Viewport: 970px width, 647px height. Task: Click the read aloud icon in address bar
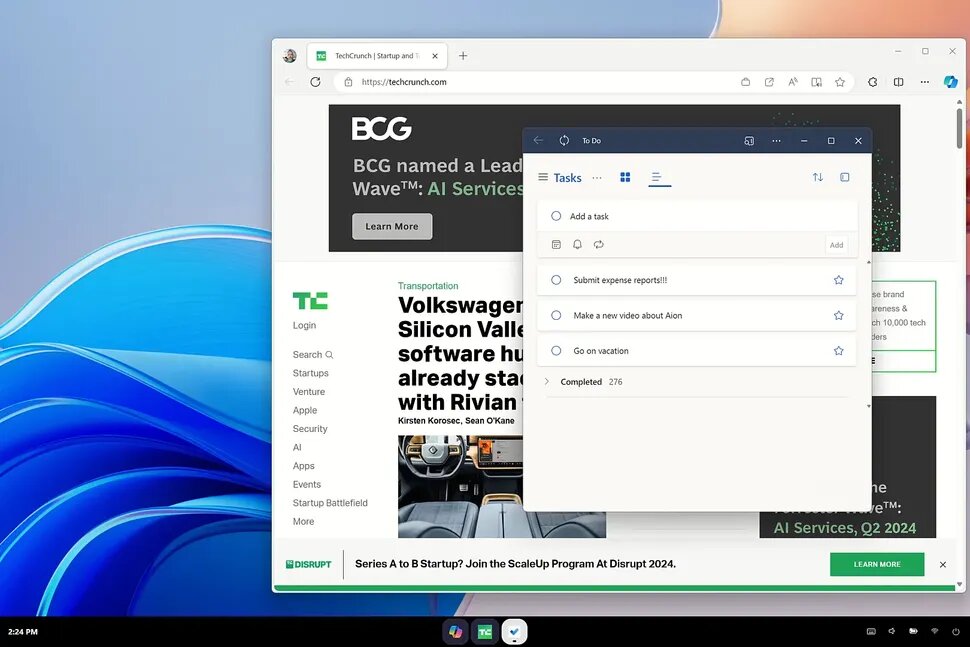coord(792,82)
